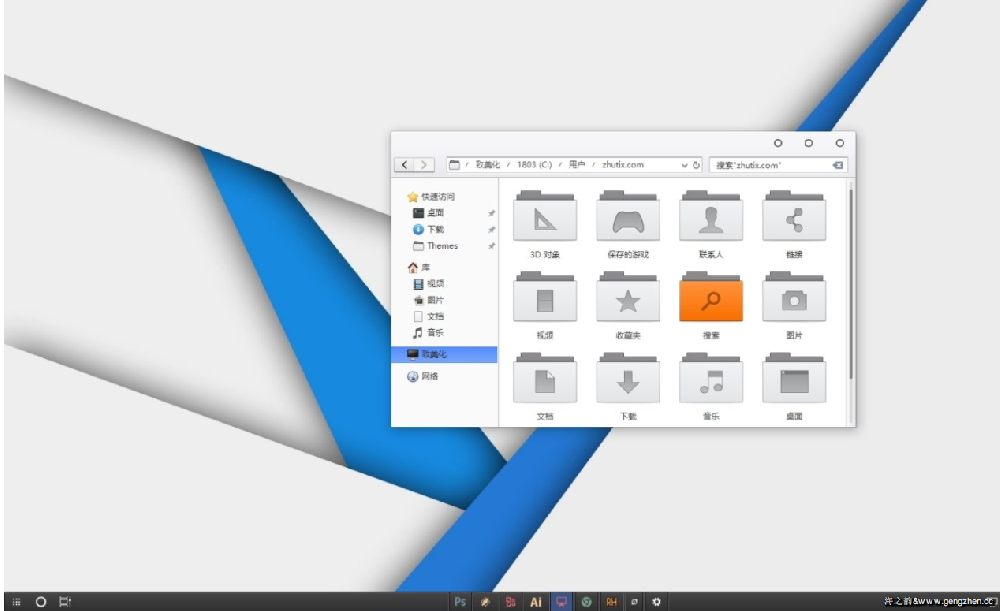Toggle the Downloads pin in Quick Access
The image size is (1000, 611).
tap(490, 228)
